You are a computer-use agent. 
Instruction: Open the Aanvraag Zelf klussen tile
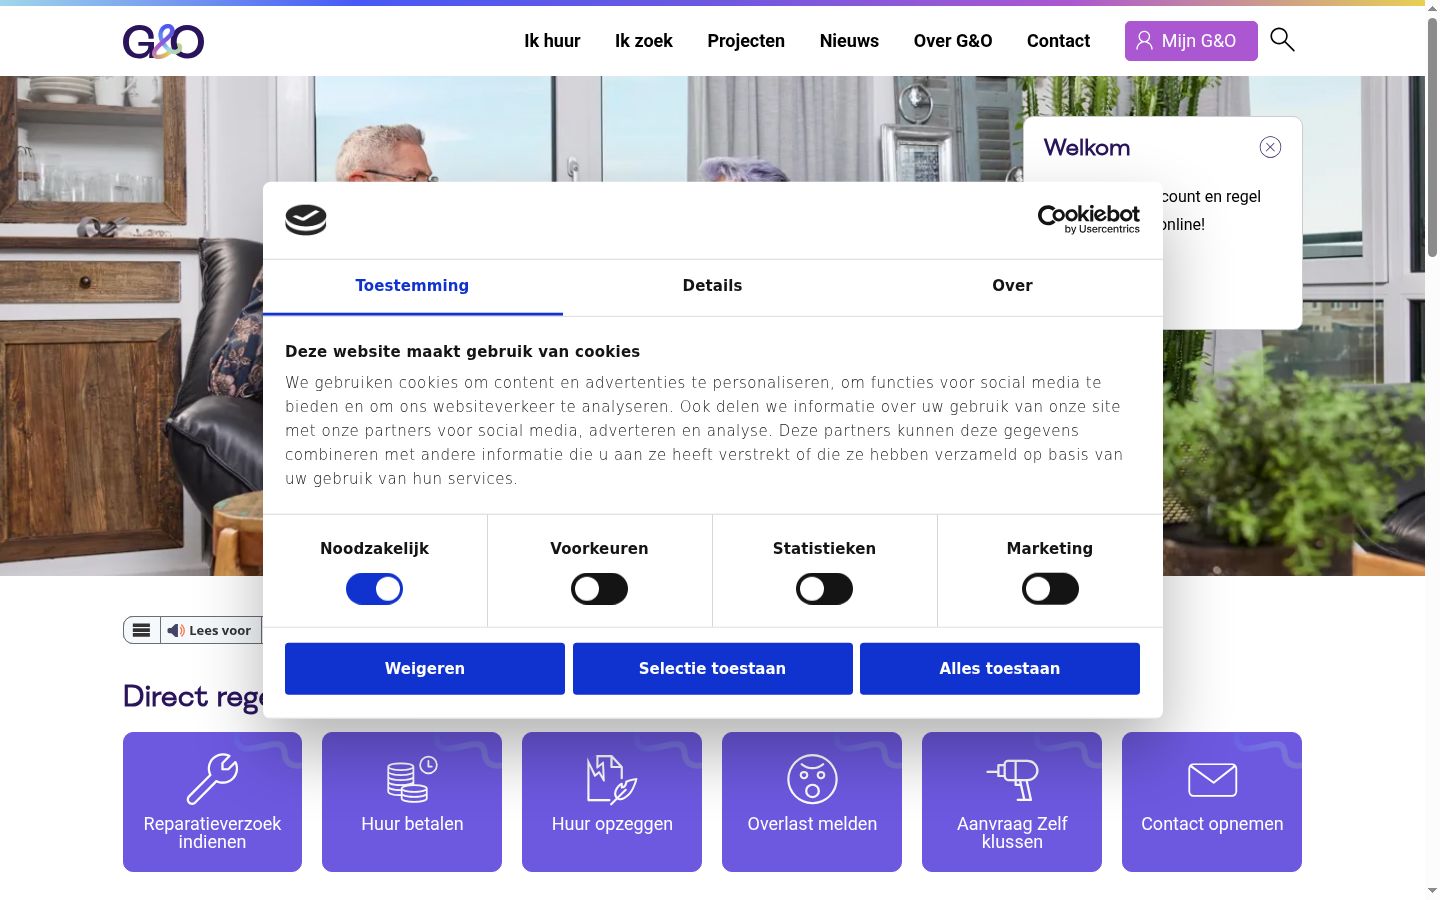tap(1012, 802)
